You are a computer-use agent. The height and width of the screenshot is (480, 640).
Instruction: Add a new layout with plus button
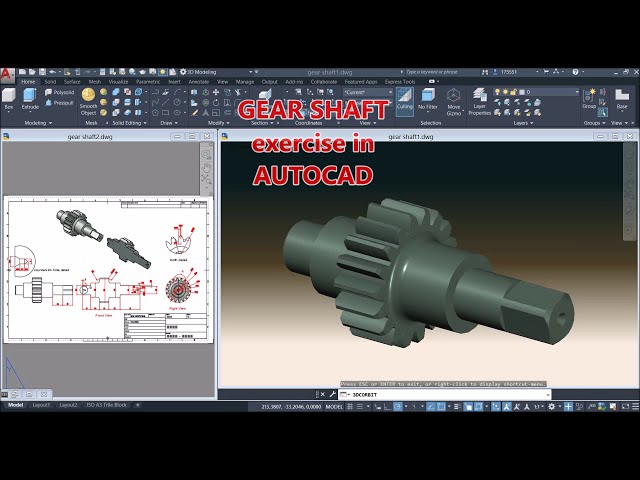tap(138, 405)
